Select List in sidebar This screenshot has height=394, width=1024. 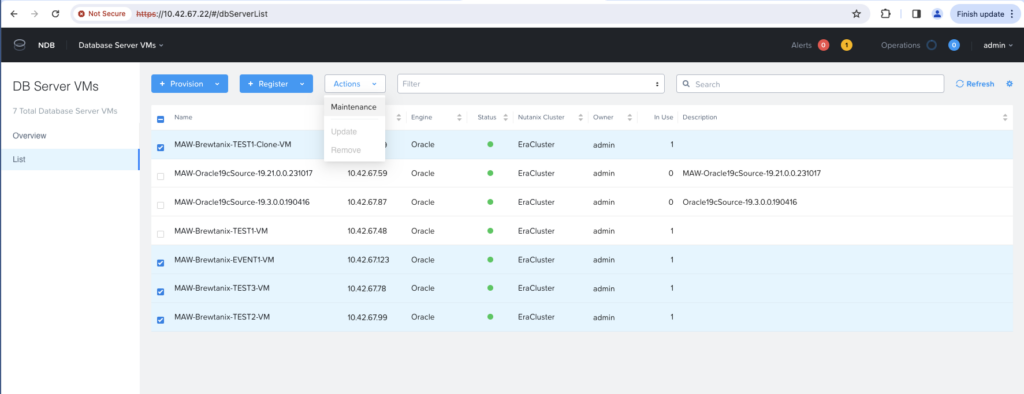pyautogui.click(x=70, y=159)
